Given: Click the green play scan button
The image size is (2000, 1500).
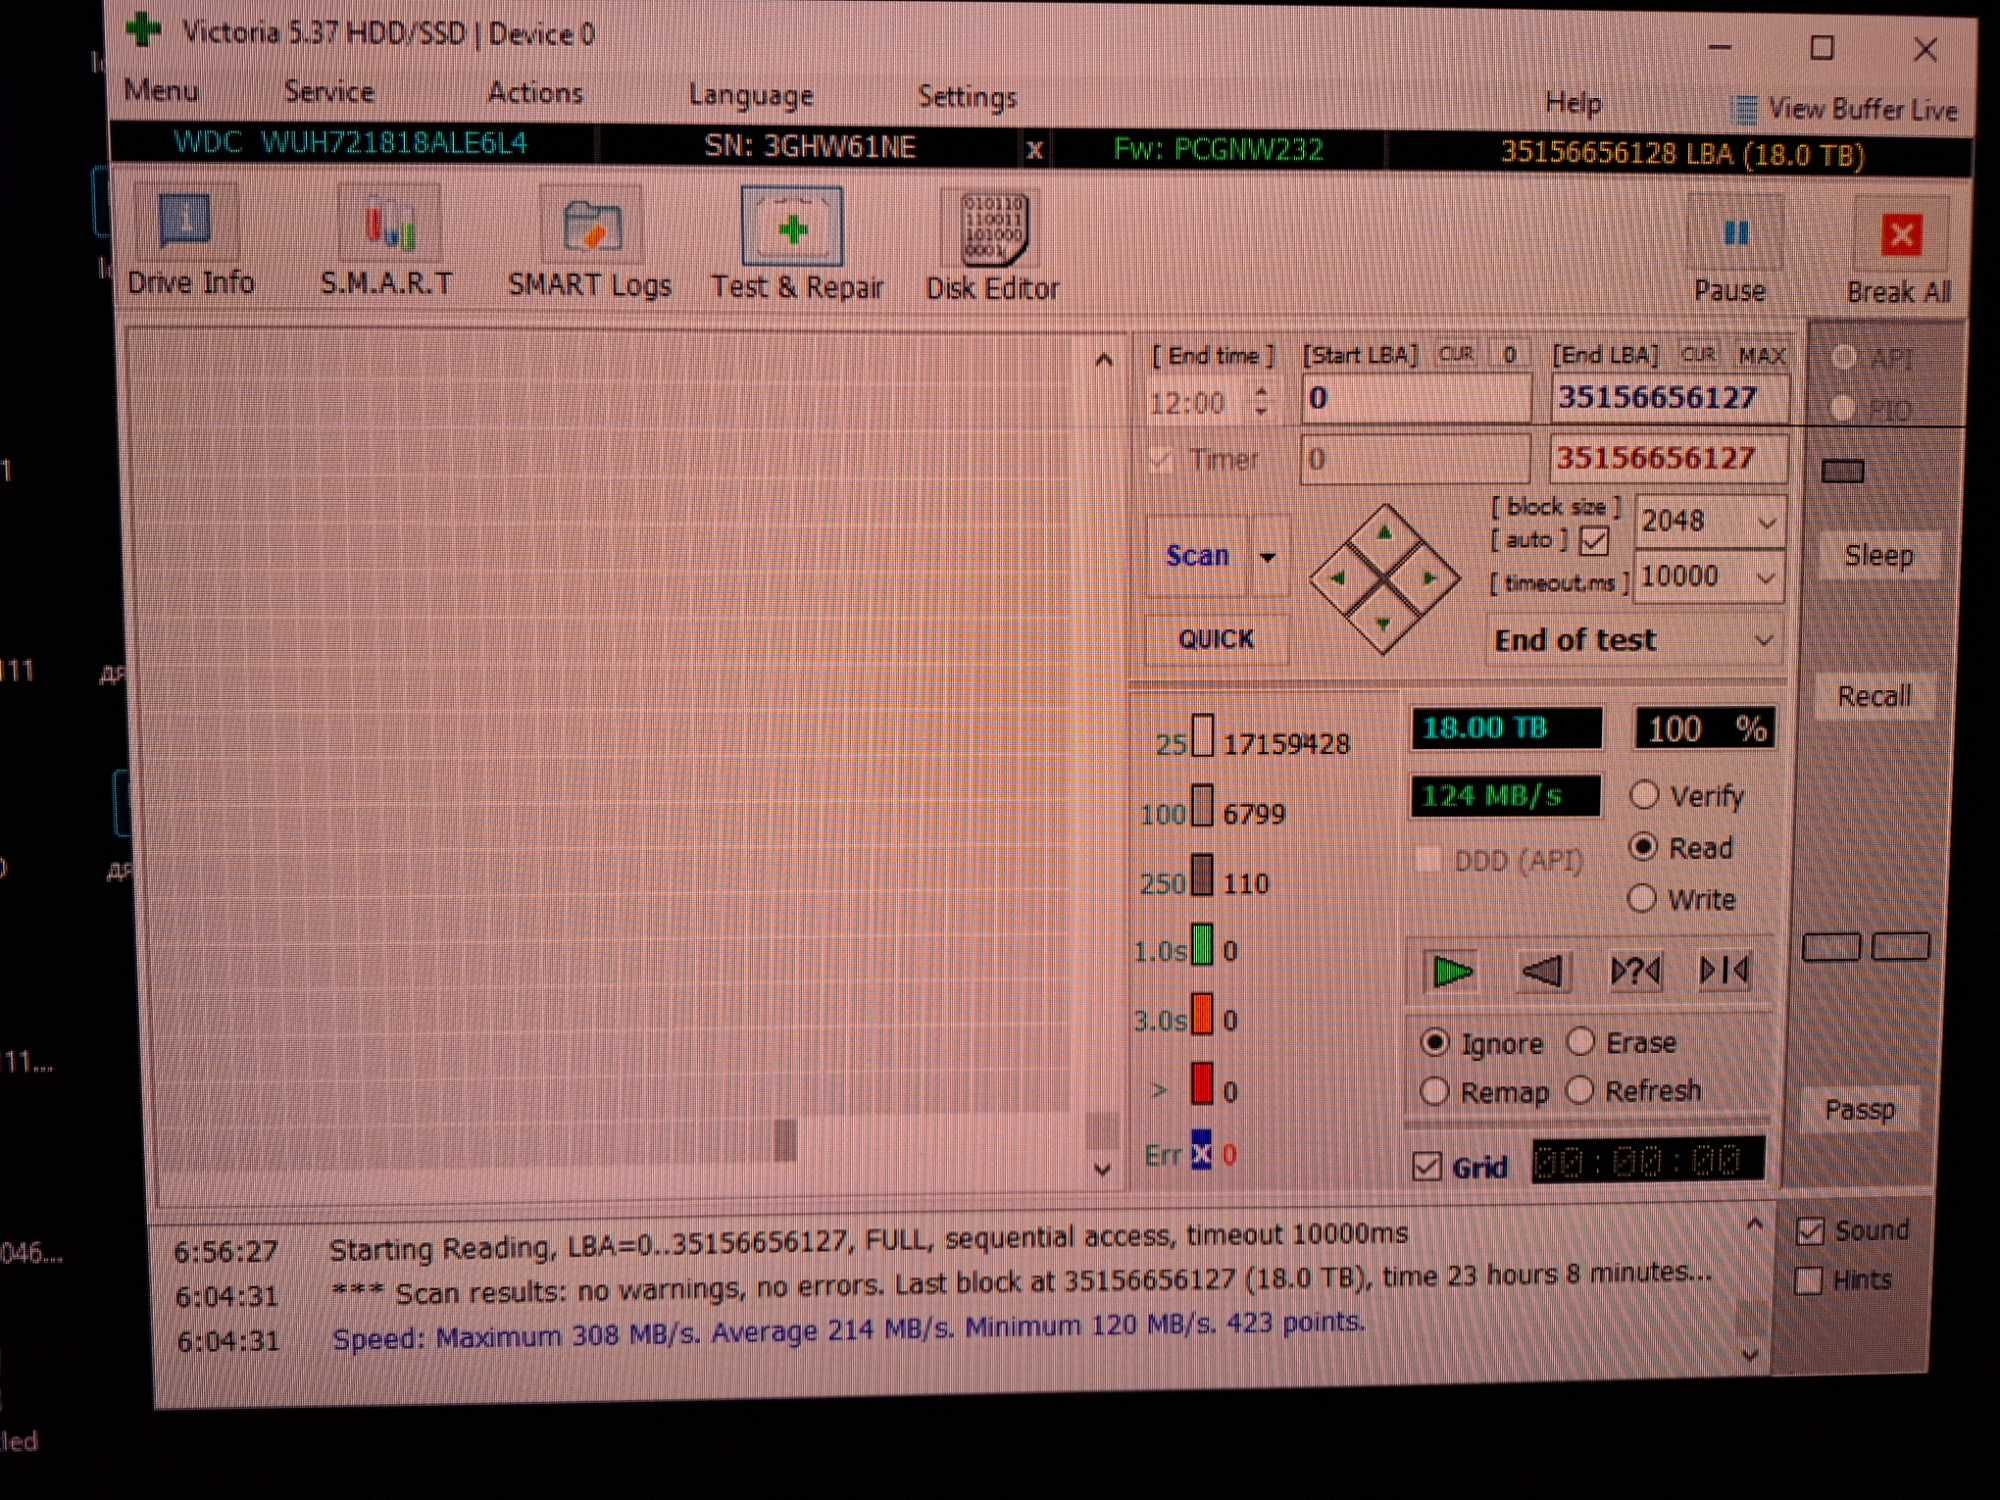Looking at the screenshot, I should pos(1451,971).
